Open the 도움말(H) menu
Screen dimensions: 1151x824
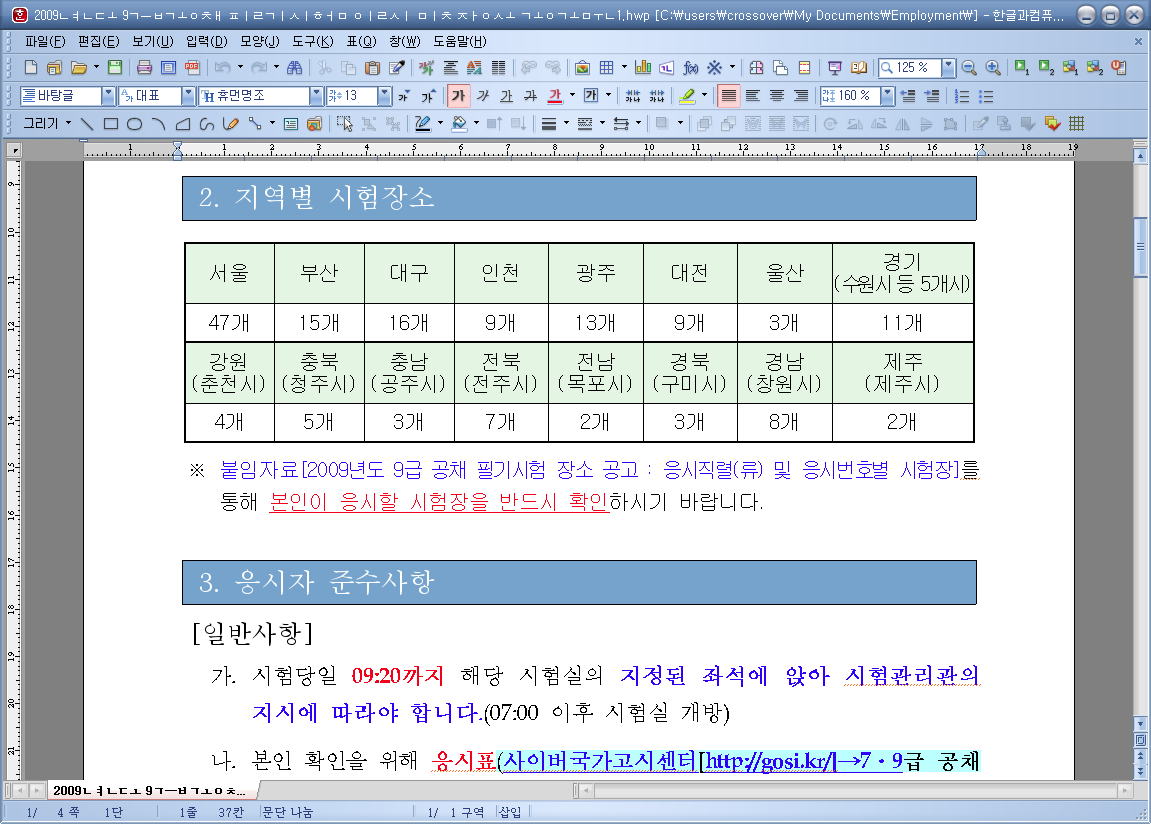point(460,41)
